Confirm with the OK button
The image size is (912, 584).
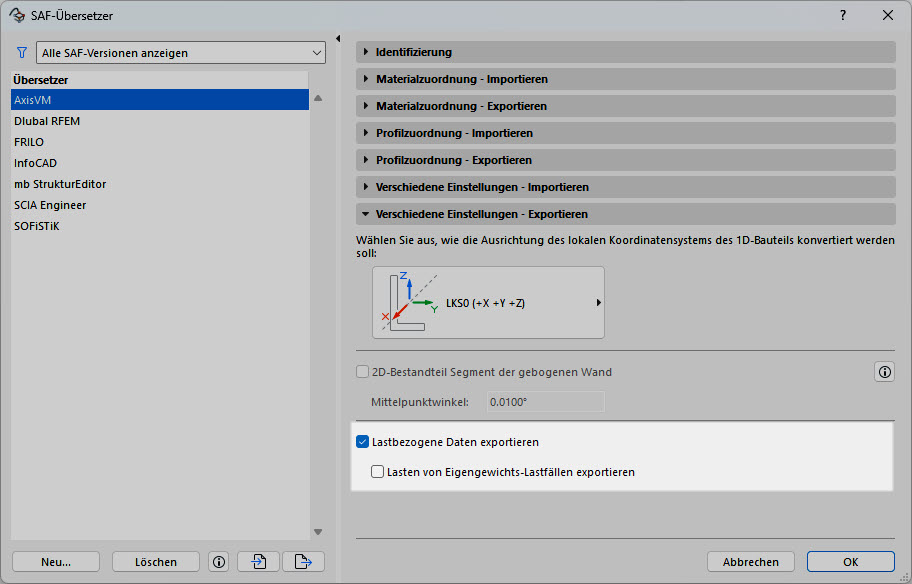tap(851, 562)
